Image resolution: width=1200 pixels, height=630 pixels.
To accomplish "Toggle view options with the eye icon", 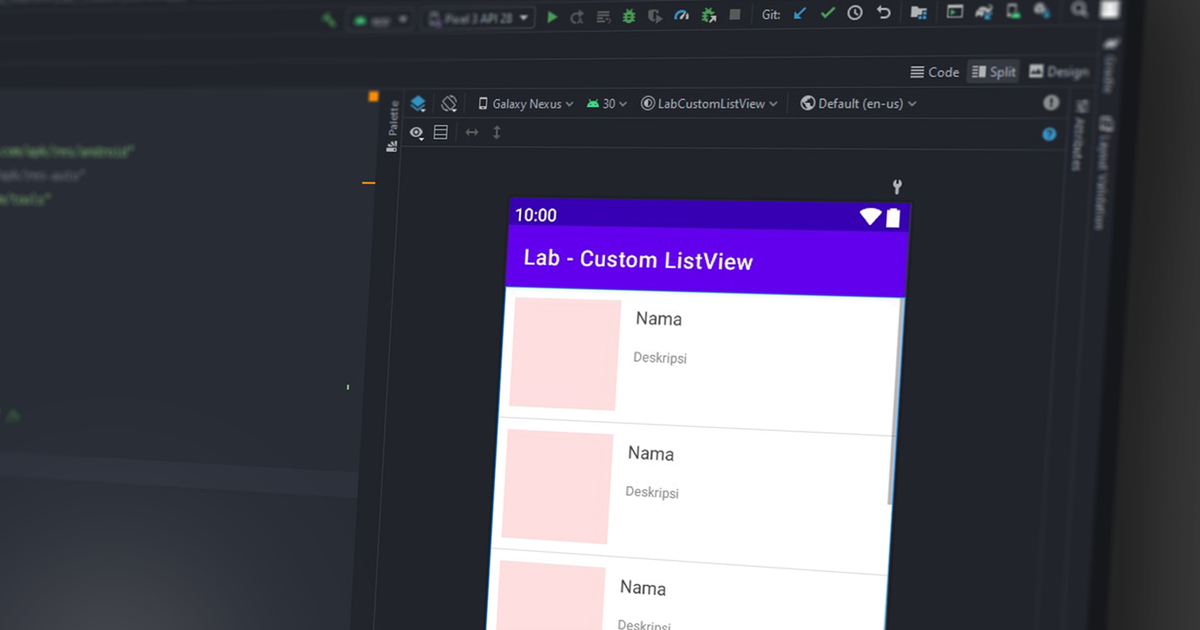I will click(417, 132).
